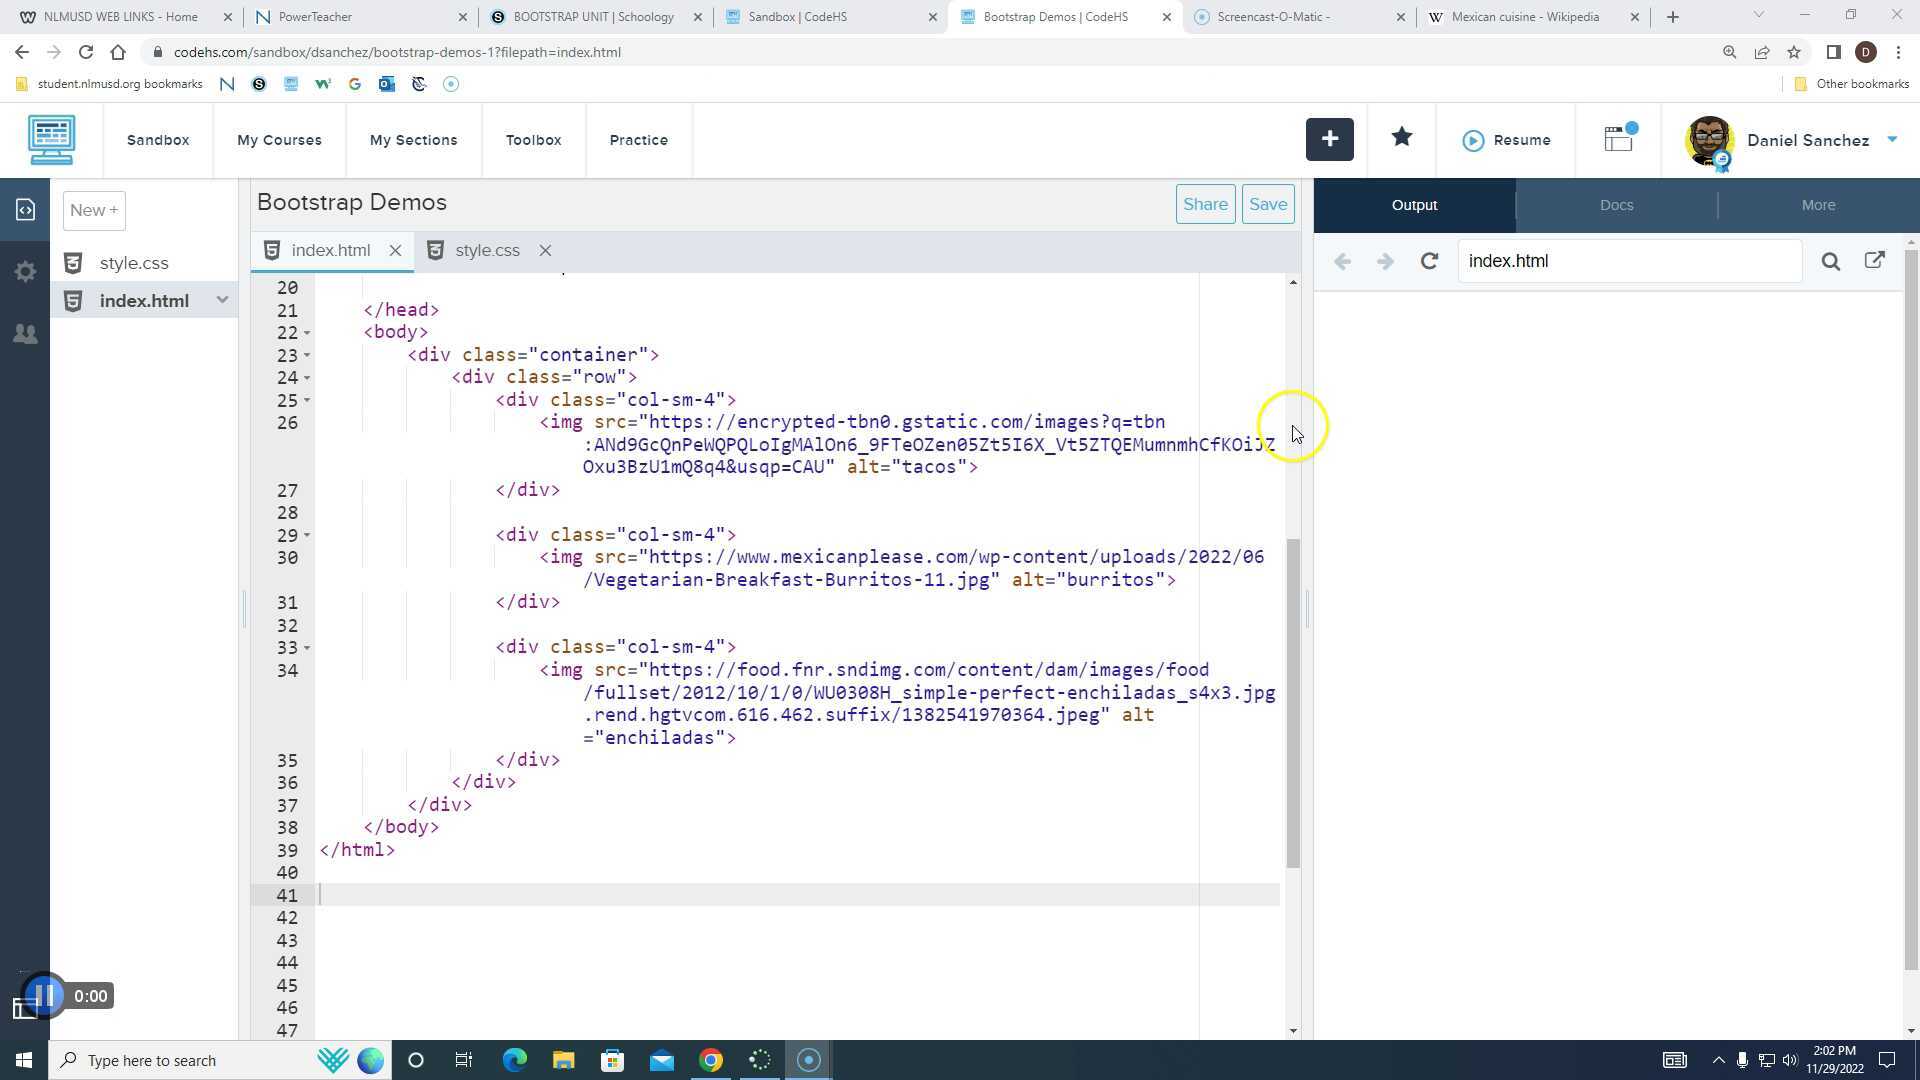The image size is (1920, 1080).
Task: Switch to the style.css editor tab
Action: coord(487,250)
